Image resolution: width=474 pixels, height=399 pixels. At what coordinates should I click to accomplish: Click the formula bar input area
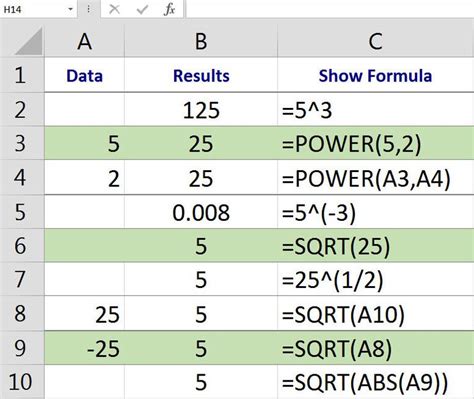pyautogui.click(x=330, y=9)
